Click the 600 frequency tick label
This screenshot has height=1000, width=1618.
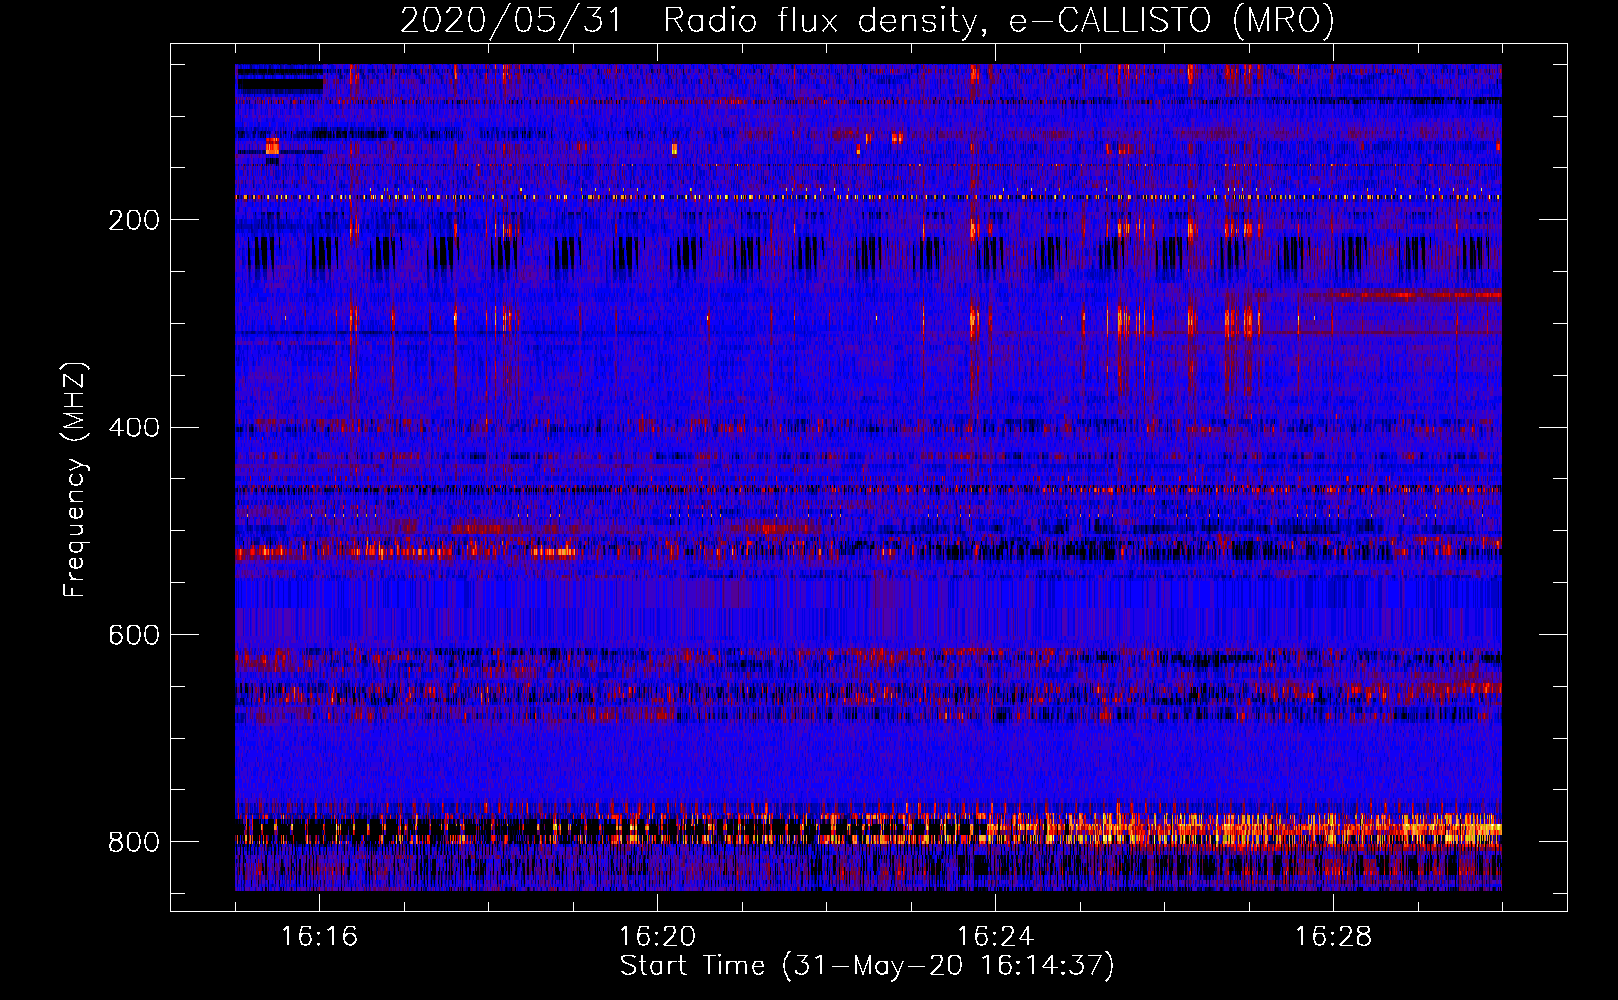[134, 635]
